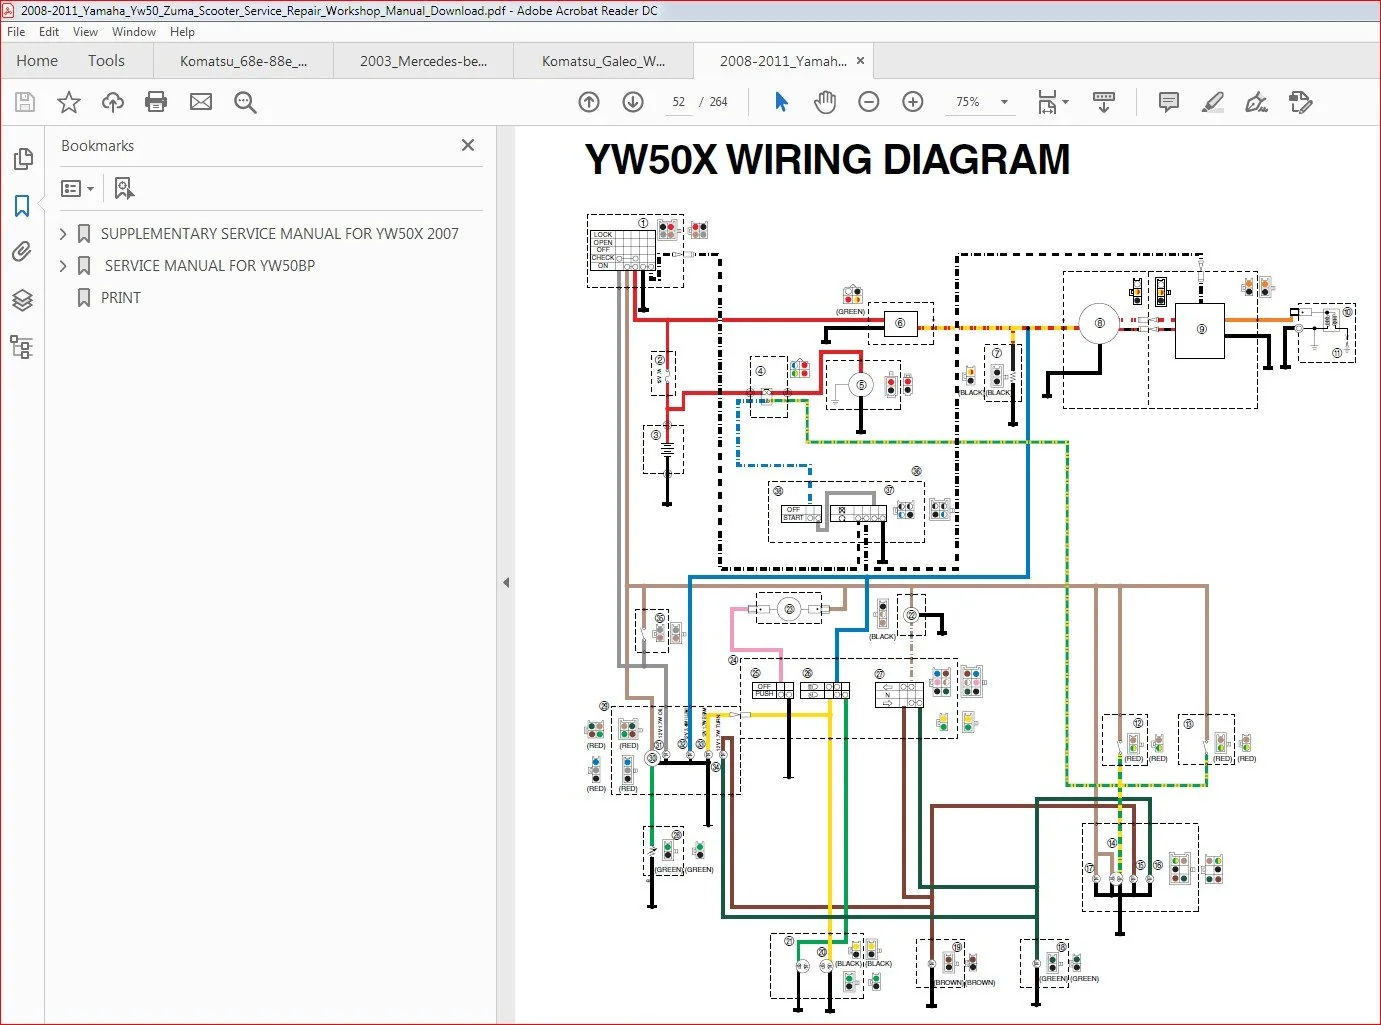The width and height of the screenshot is (1381, 1025).
Task: Add a sticky note comment
Action: pyautogui.click(x=1168, y=102)
